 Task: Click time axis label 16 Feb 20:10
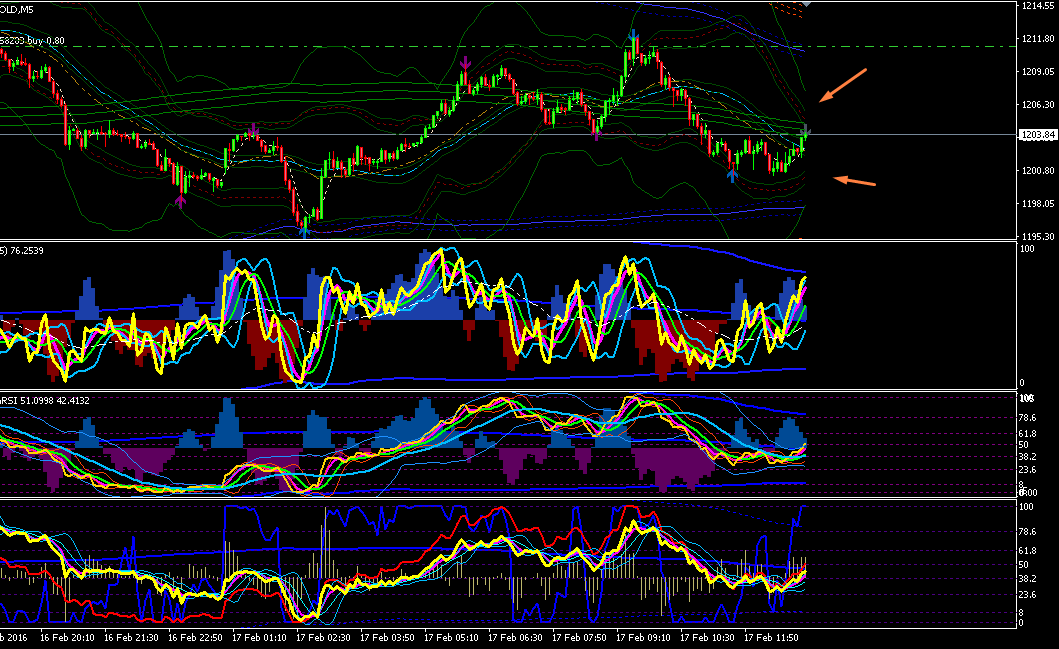(67, 638)
